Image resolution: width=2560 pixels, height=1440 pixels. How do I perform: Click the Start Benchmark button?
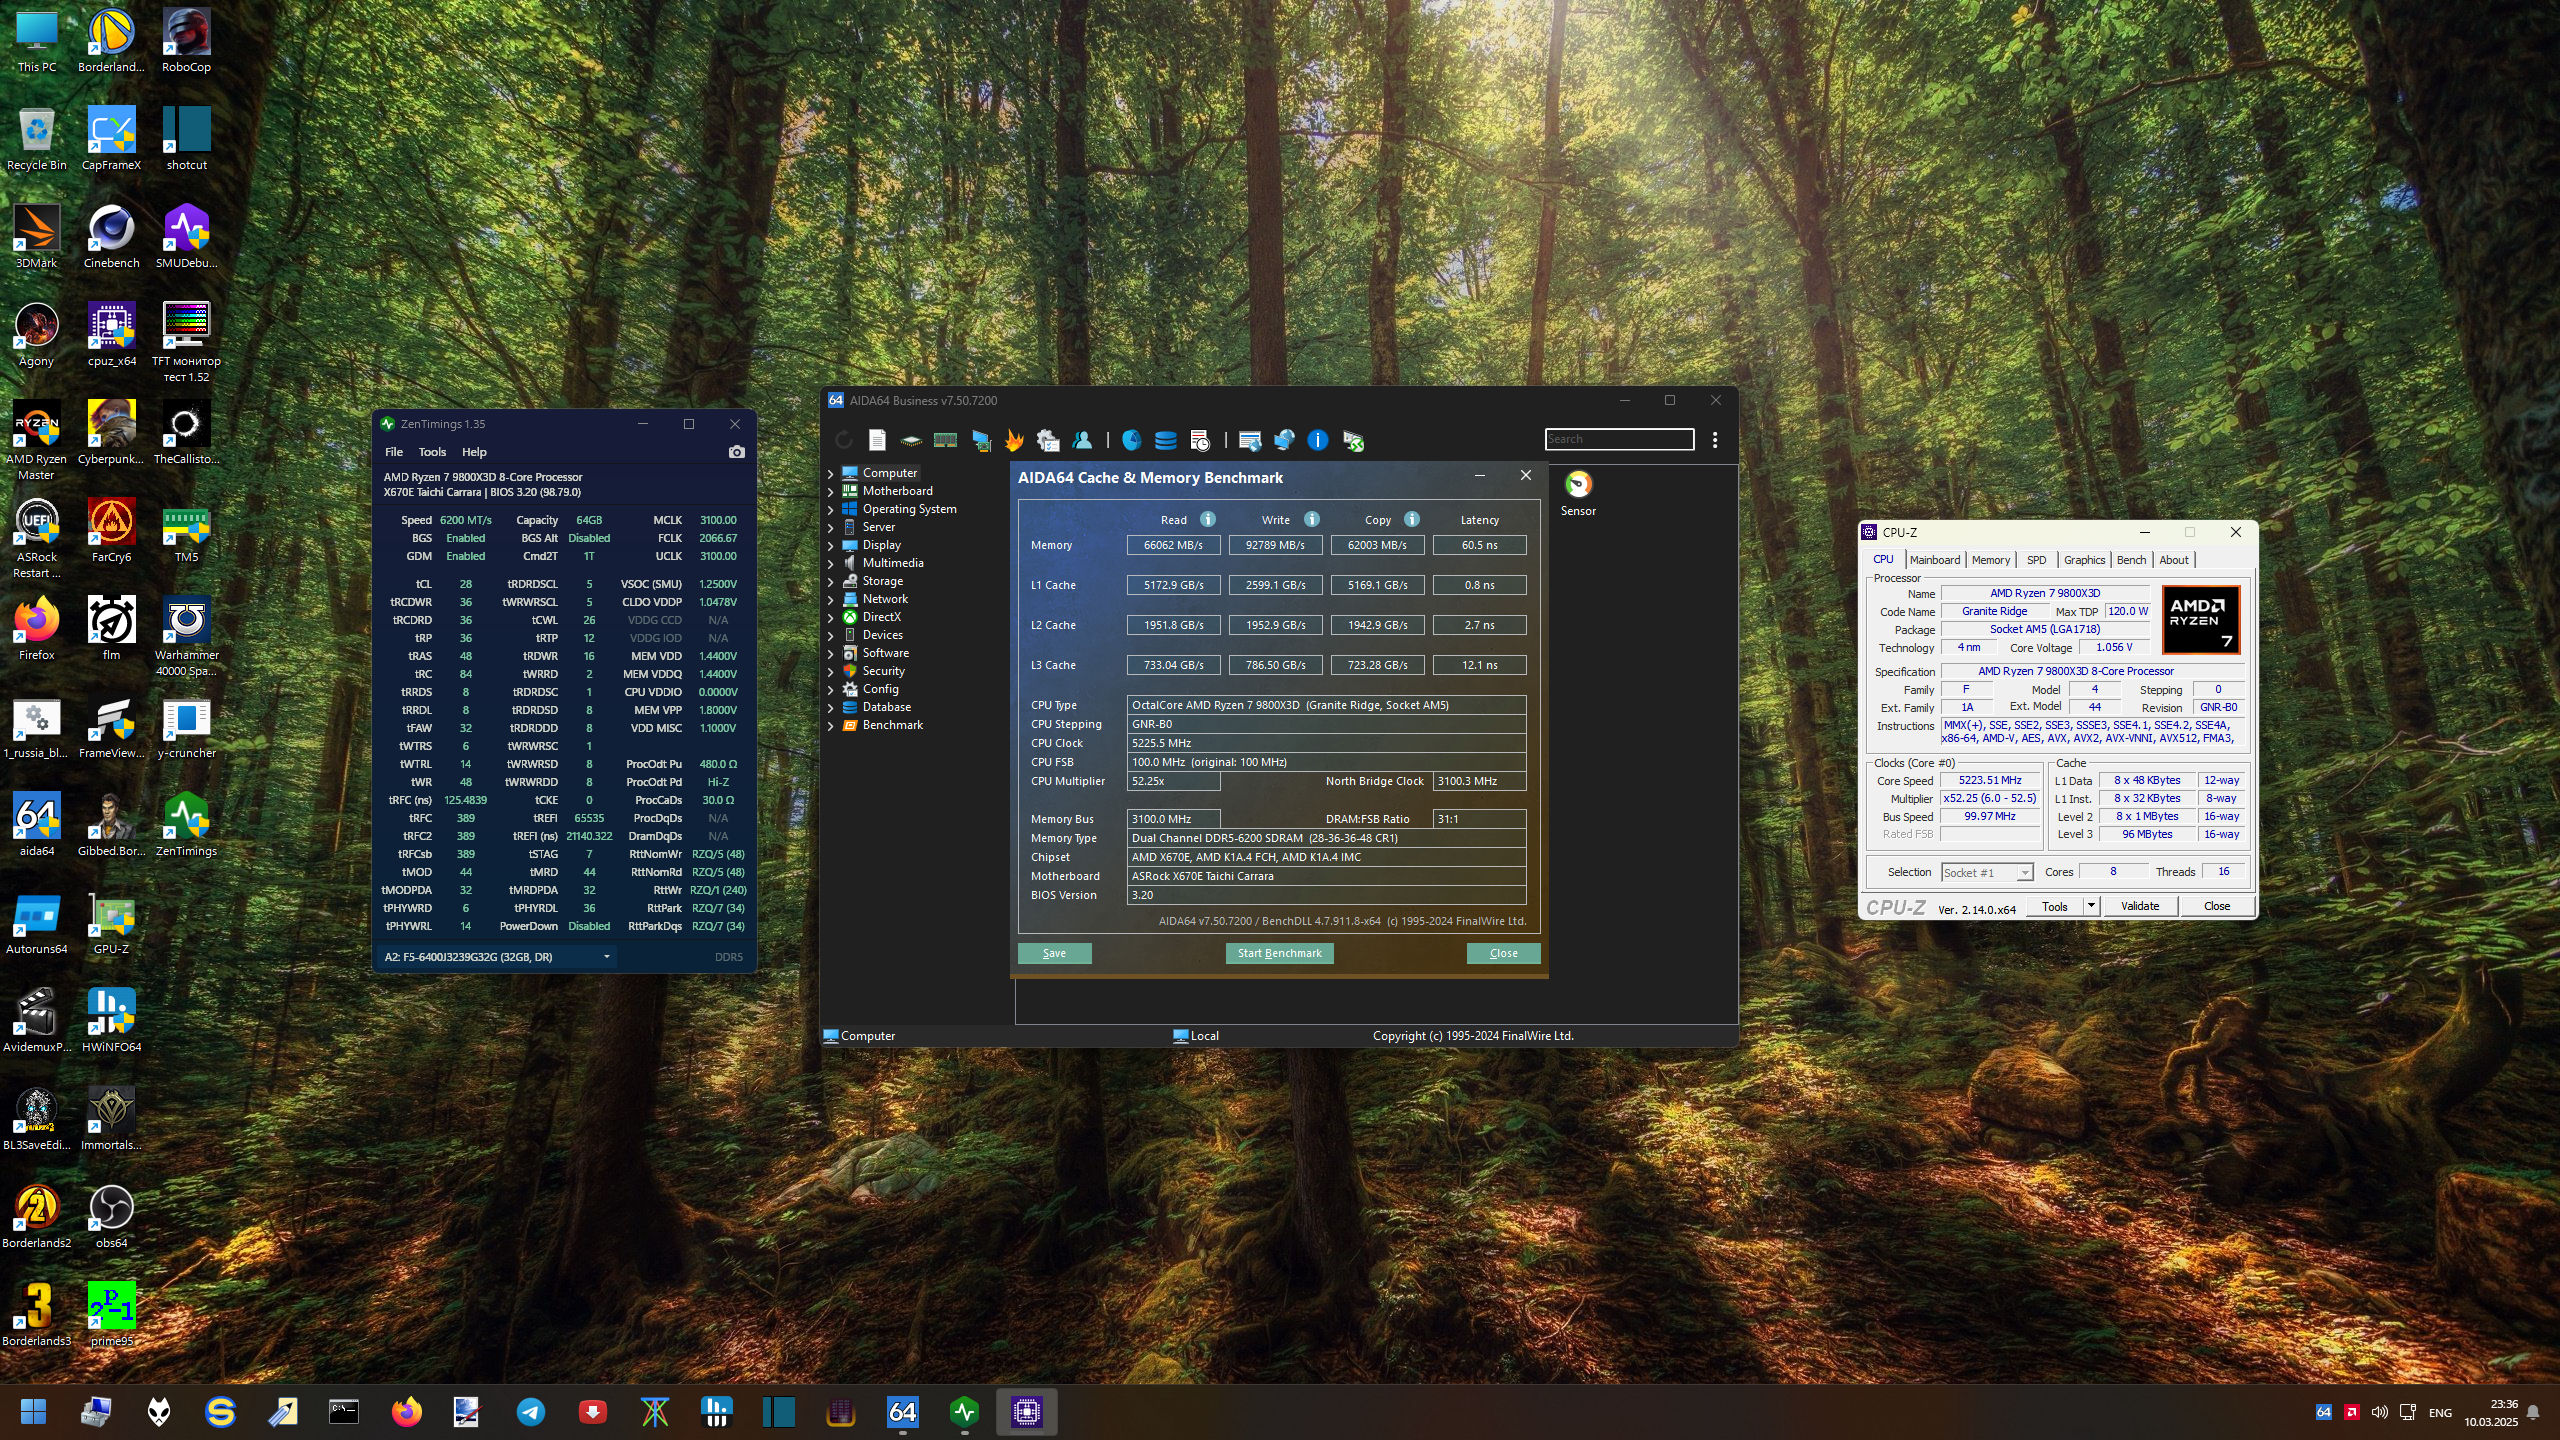coord(1279,953)
